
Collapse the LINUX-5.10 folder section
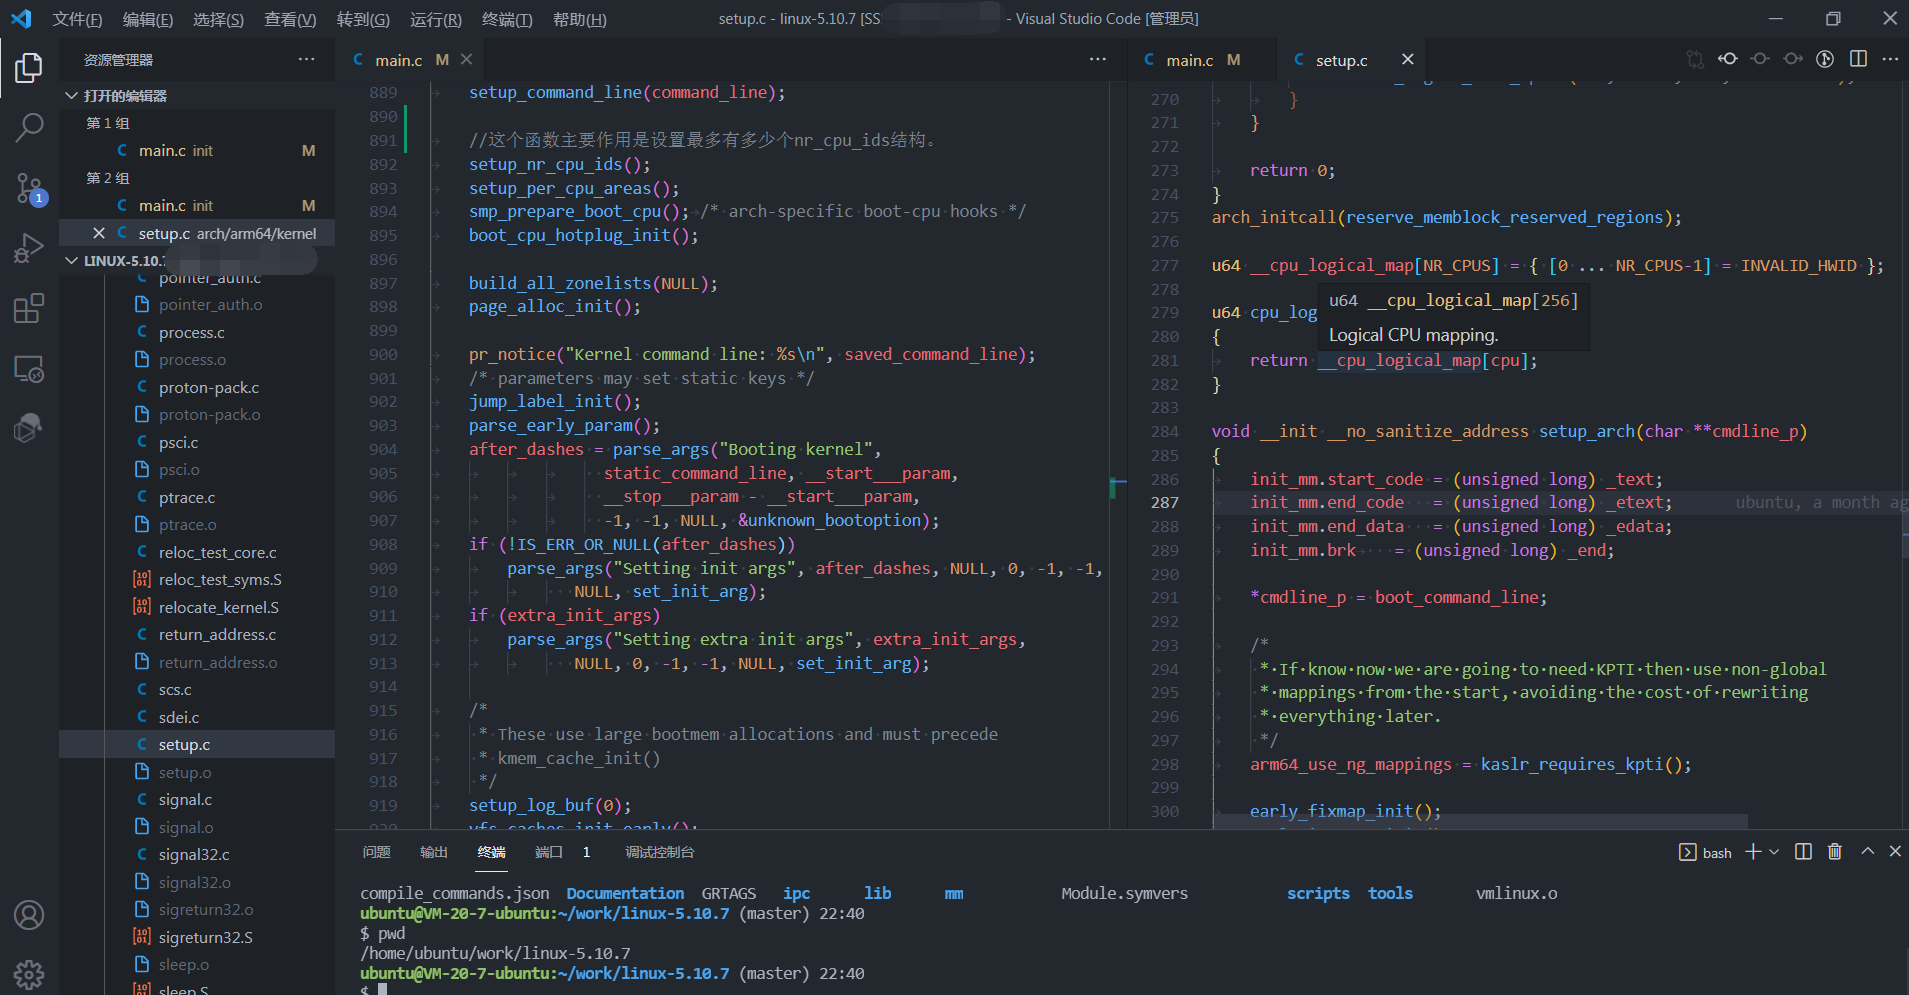72,260
